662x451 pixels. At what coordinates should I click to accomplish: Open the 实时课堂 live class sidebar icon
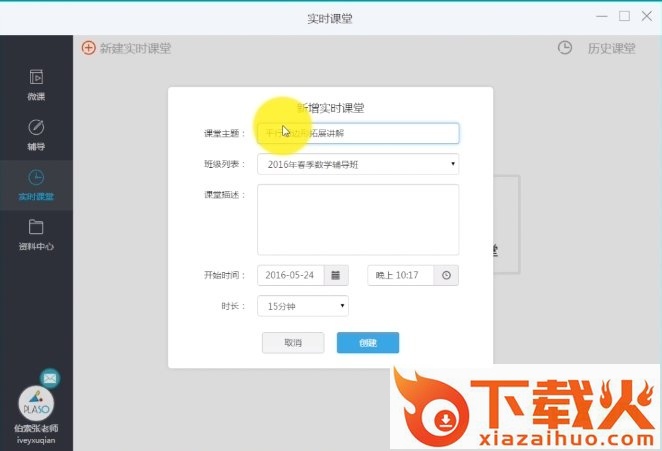36,178
